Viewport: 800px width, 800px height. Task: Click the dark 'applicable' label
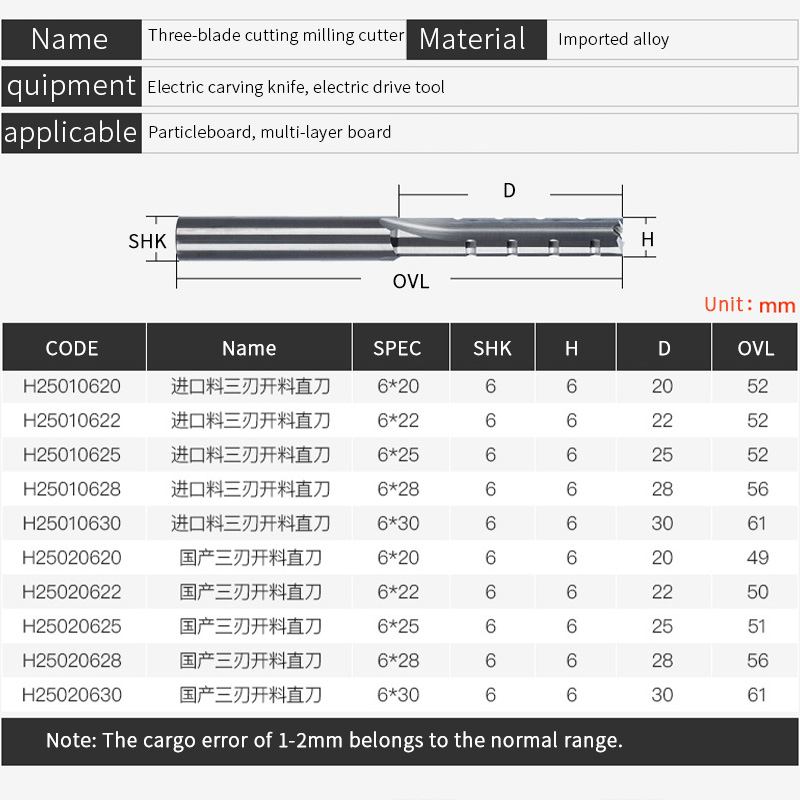71,132
